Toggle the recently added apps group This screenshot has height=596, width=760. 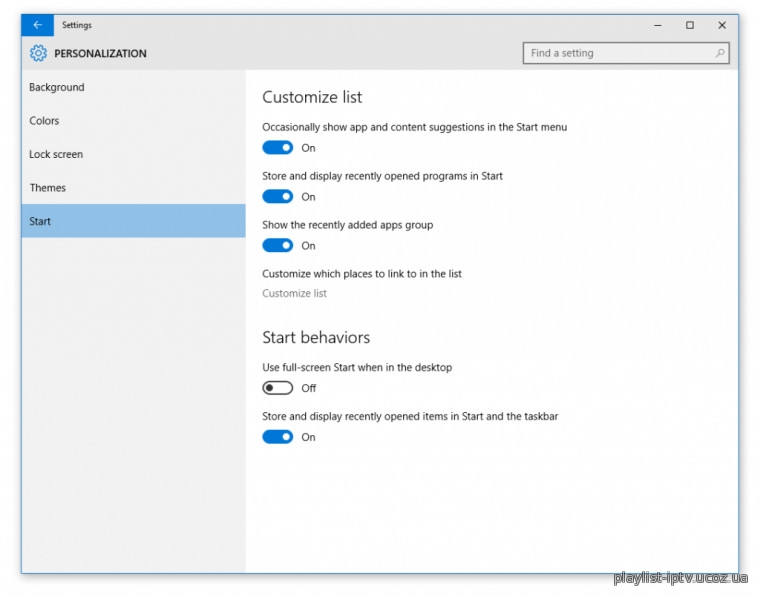coord(278,245)
